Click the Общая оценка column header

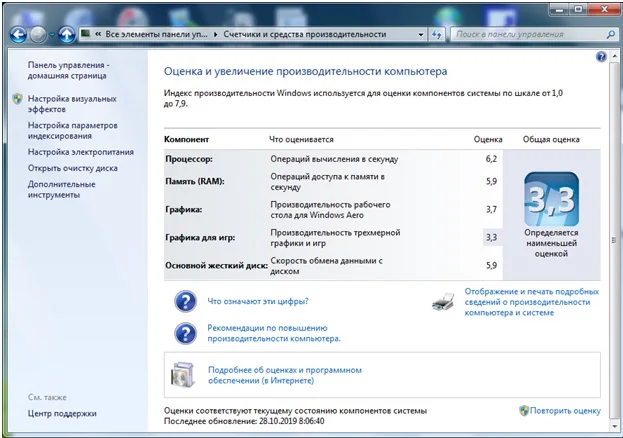click(x=551, y=140)
